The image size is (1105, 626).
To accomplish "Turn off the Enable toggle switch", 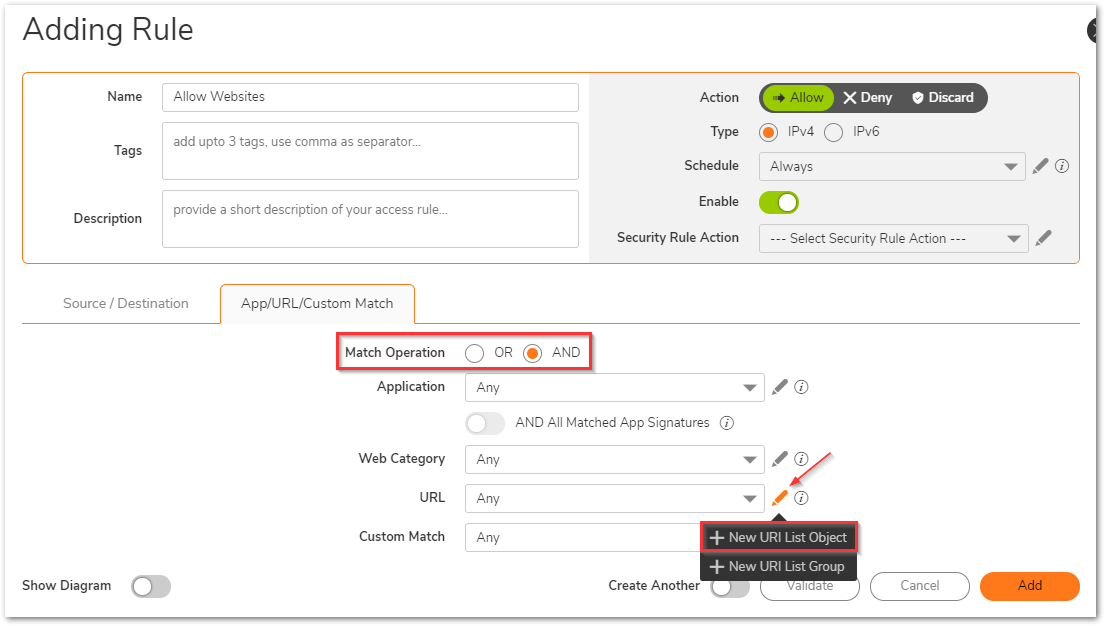I will pos(779,202).
